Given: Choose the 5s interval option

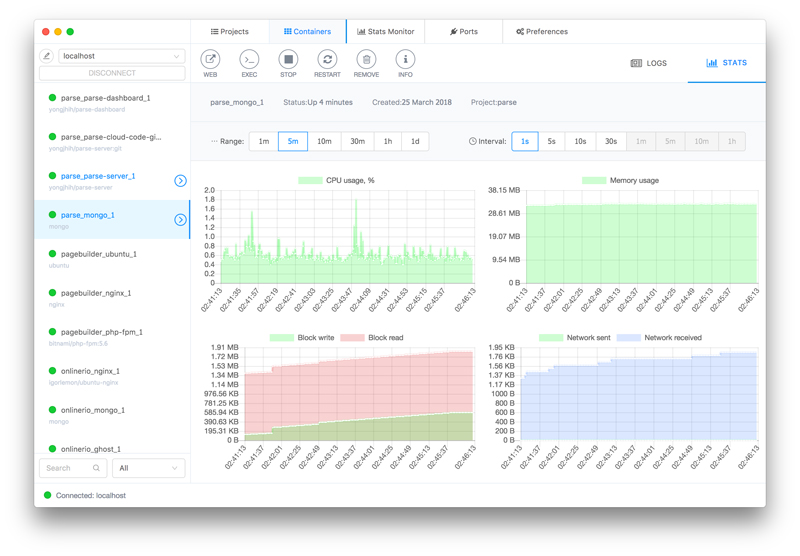Looking at the screenshot, I should (551, 142).
